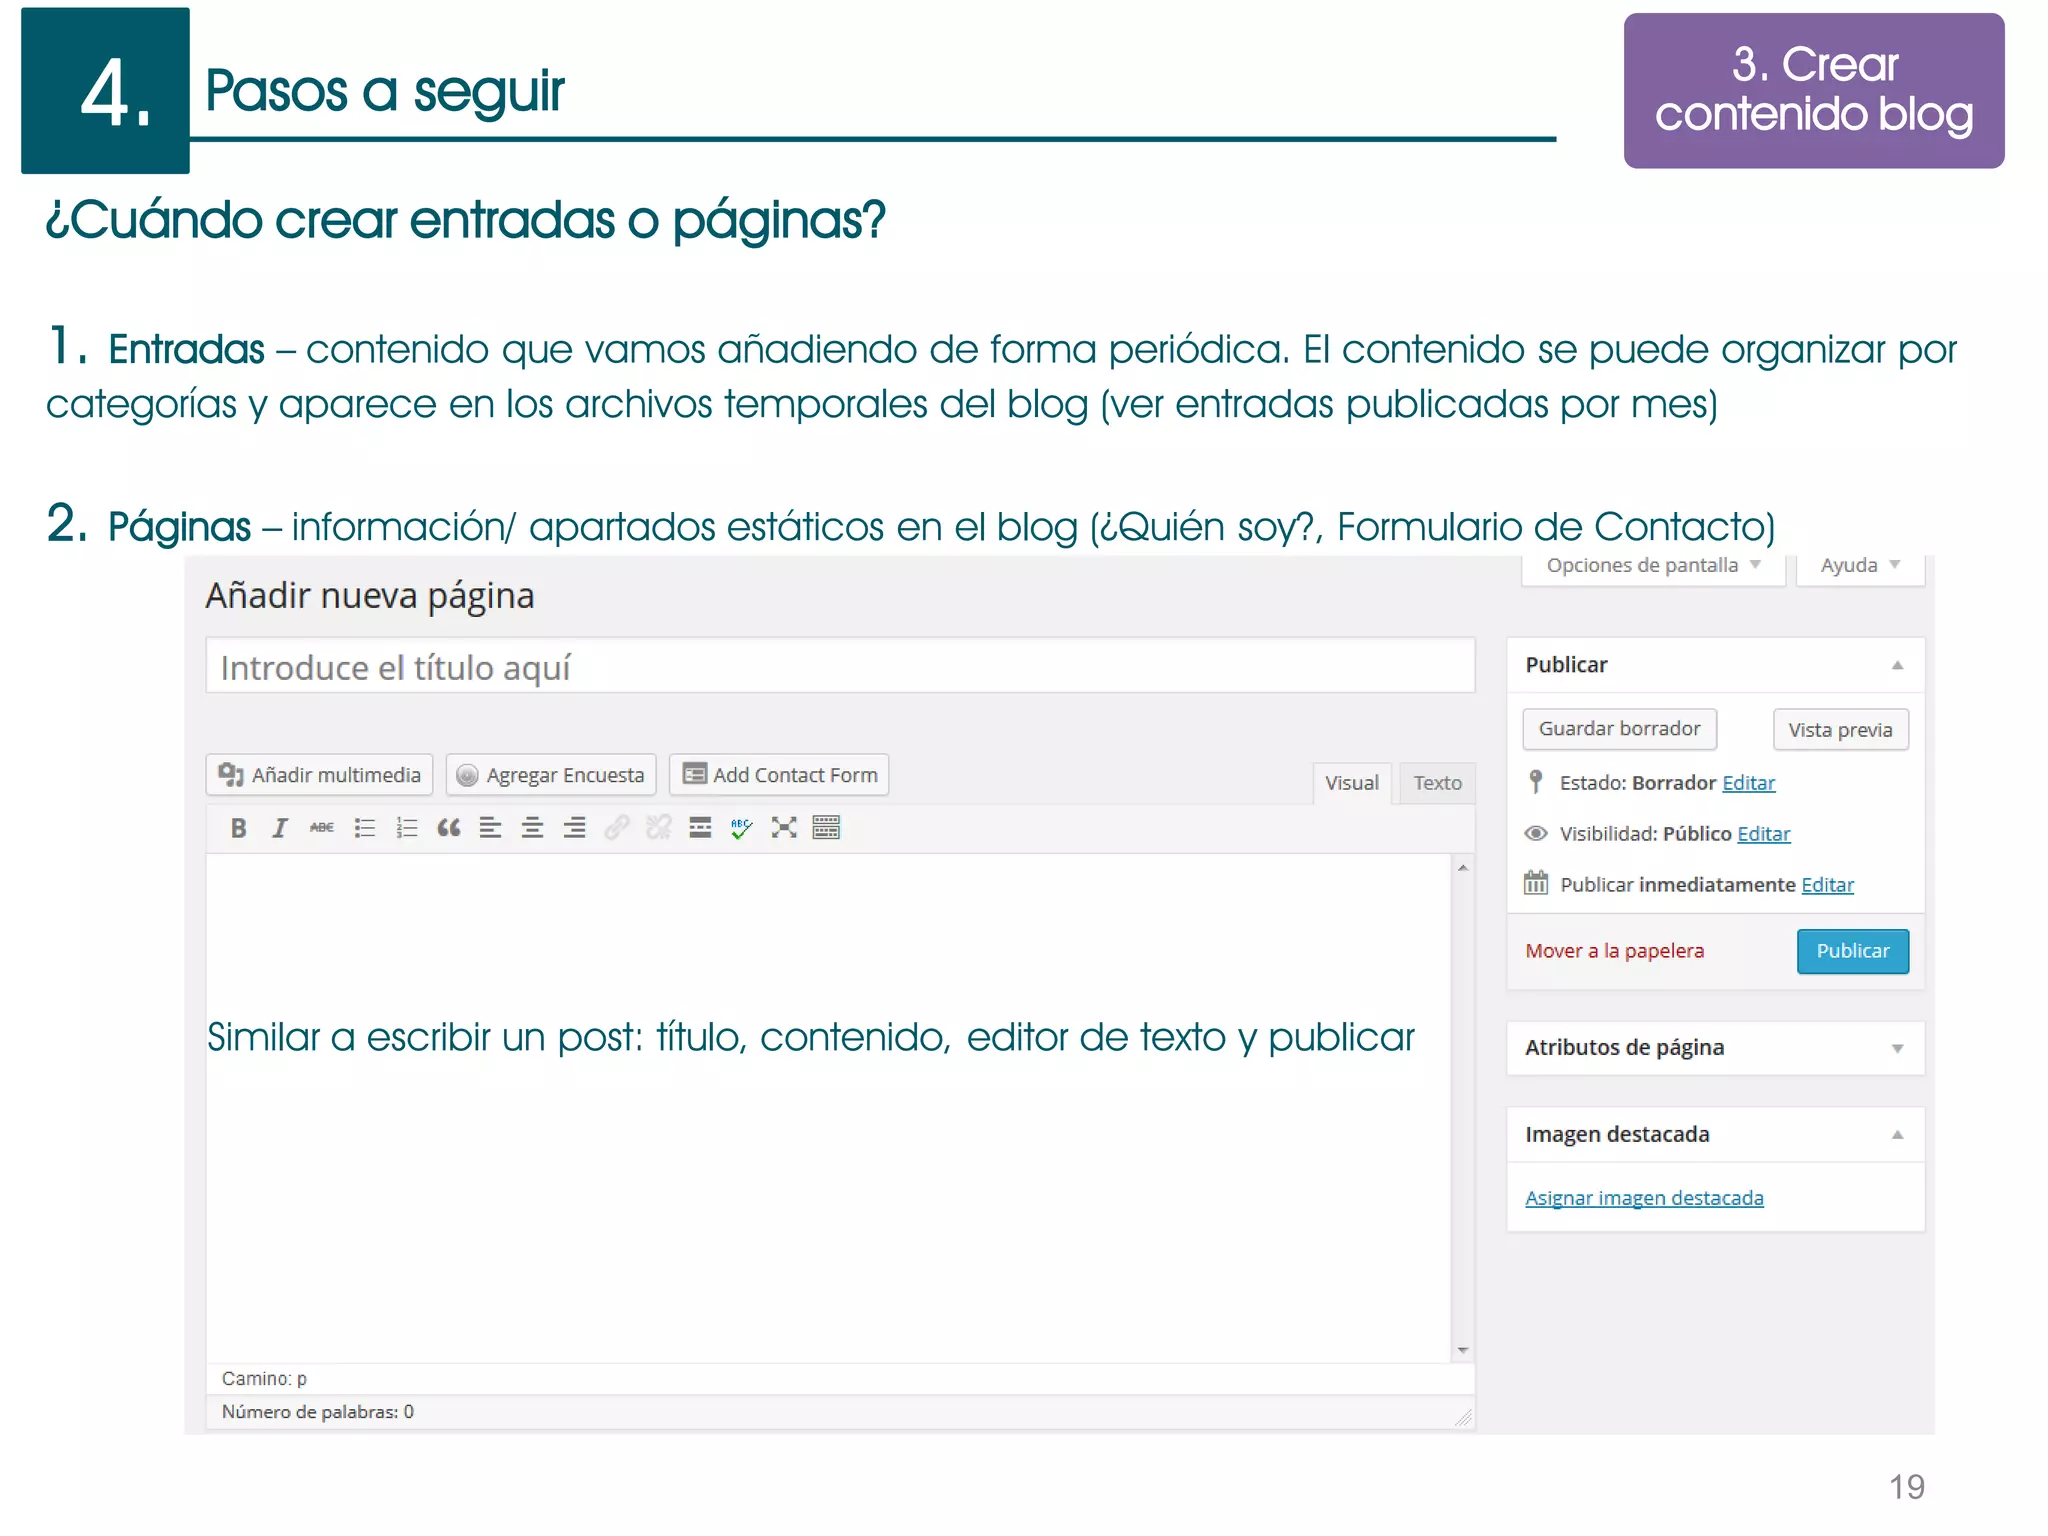
Task: Click Añadir multimedia button
Action: (x=319, y=775)
